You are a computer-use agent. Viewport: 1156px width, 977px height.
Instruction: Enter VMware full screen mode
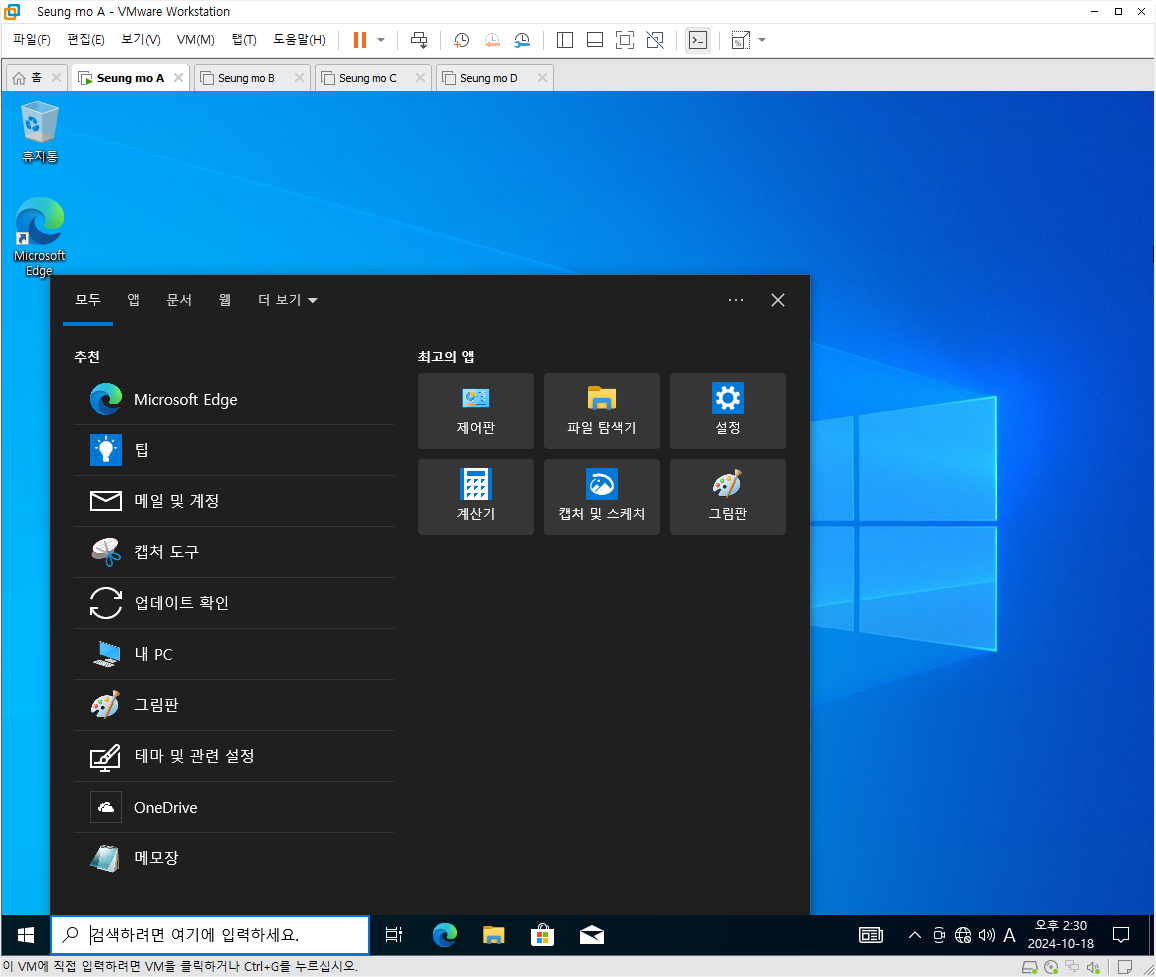pyautogui.click(x=624, y=40)
